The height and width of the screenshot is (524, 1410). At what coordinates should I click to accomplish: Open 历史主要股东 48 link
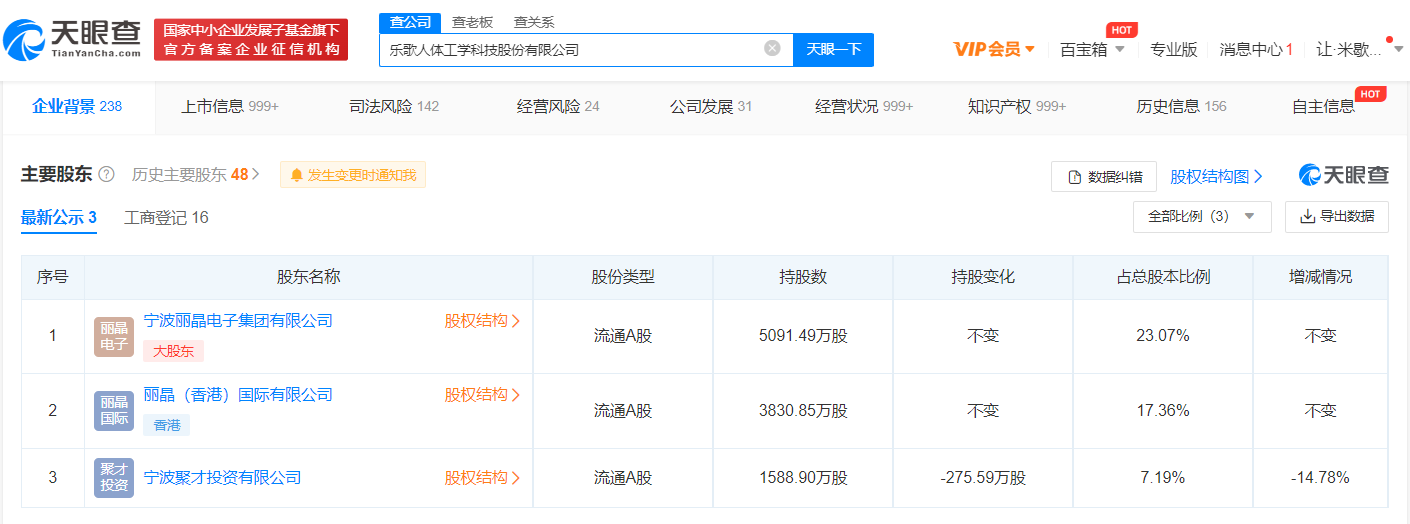tap(196, 175)
